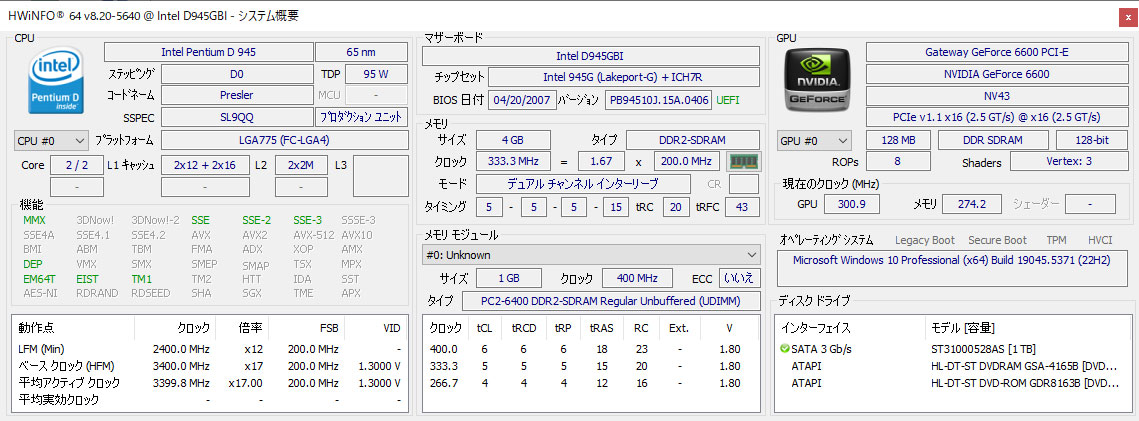Image resolution: width=1139 pixels, height=421 pixels.
Task: Select the HL-DT-ST DVDRAM GSA-4165B drive row
Action: click(x=954, y=366)
